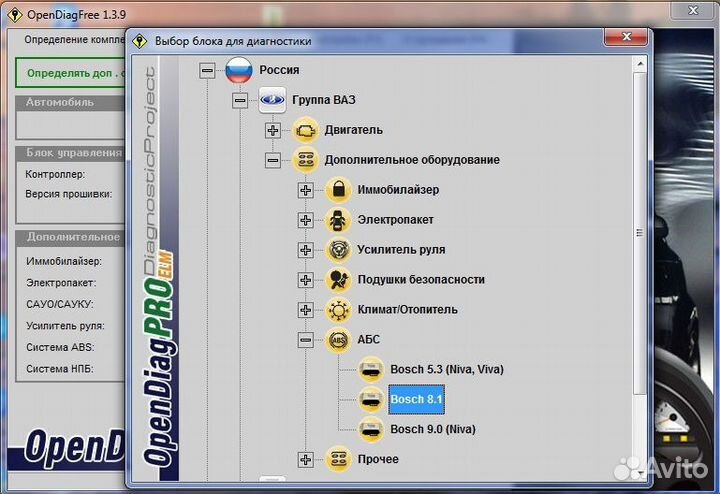Click the padlock icon for Иммобилайзер

coord(338,190)
